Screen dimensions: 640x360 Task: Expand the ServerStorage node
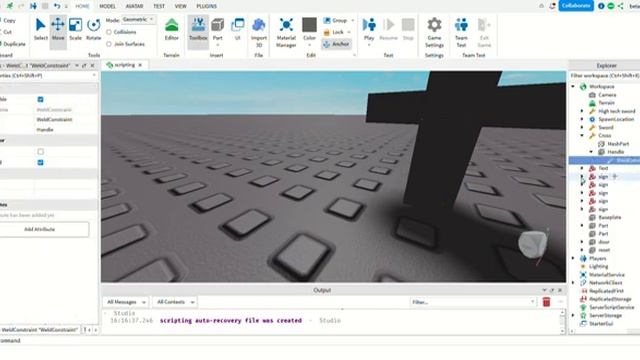point(573,316)
